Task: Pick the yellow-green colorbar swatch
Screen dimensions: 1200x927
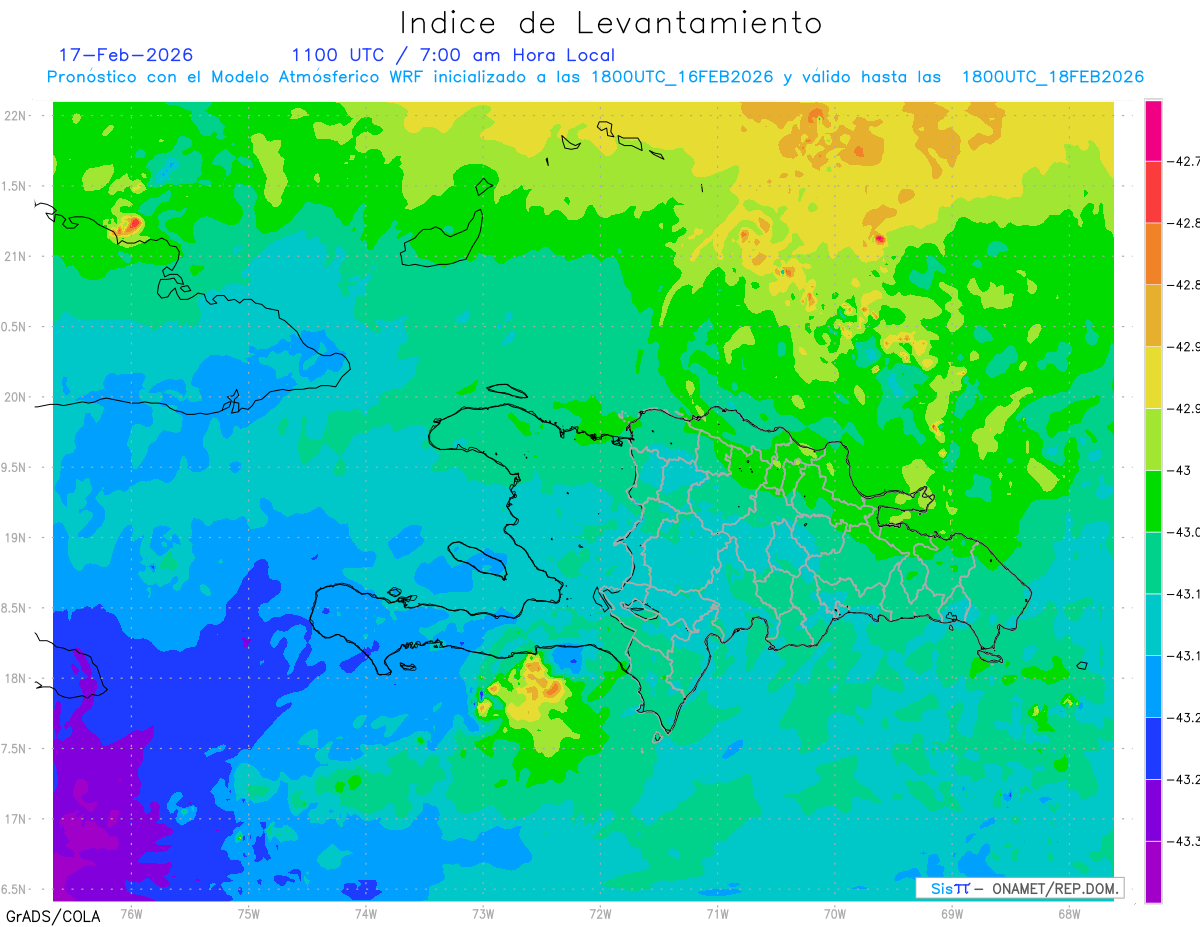Action: (x=1153, y=439)
